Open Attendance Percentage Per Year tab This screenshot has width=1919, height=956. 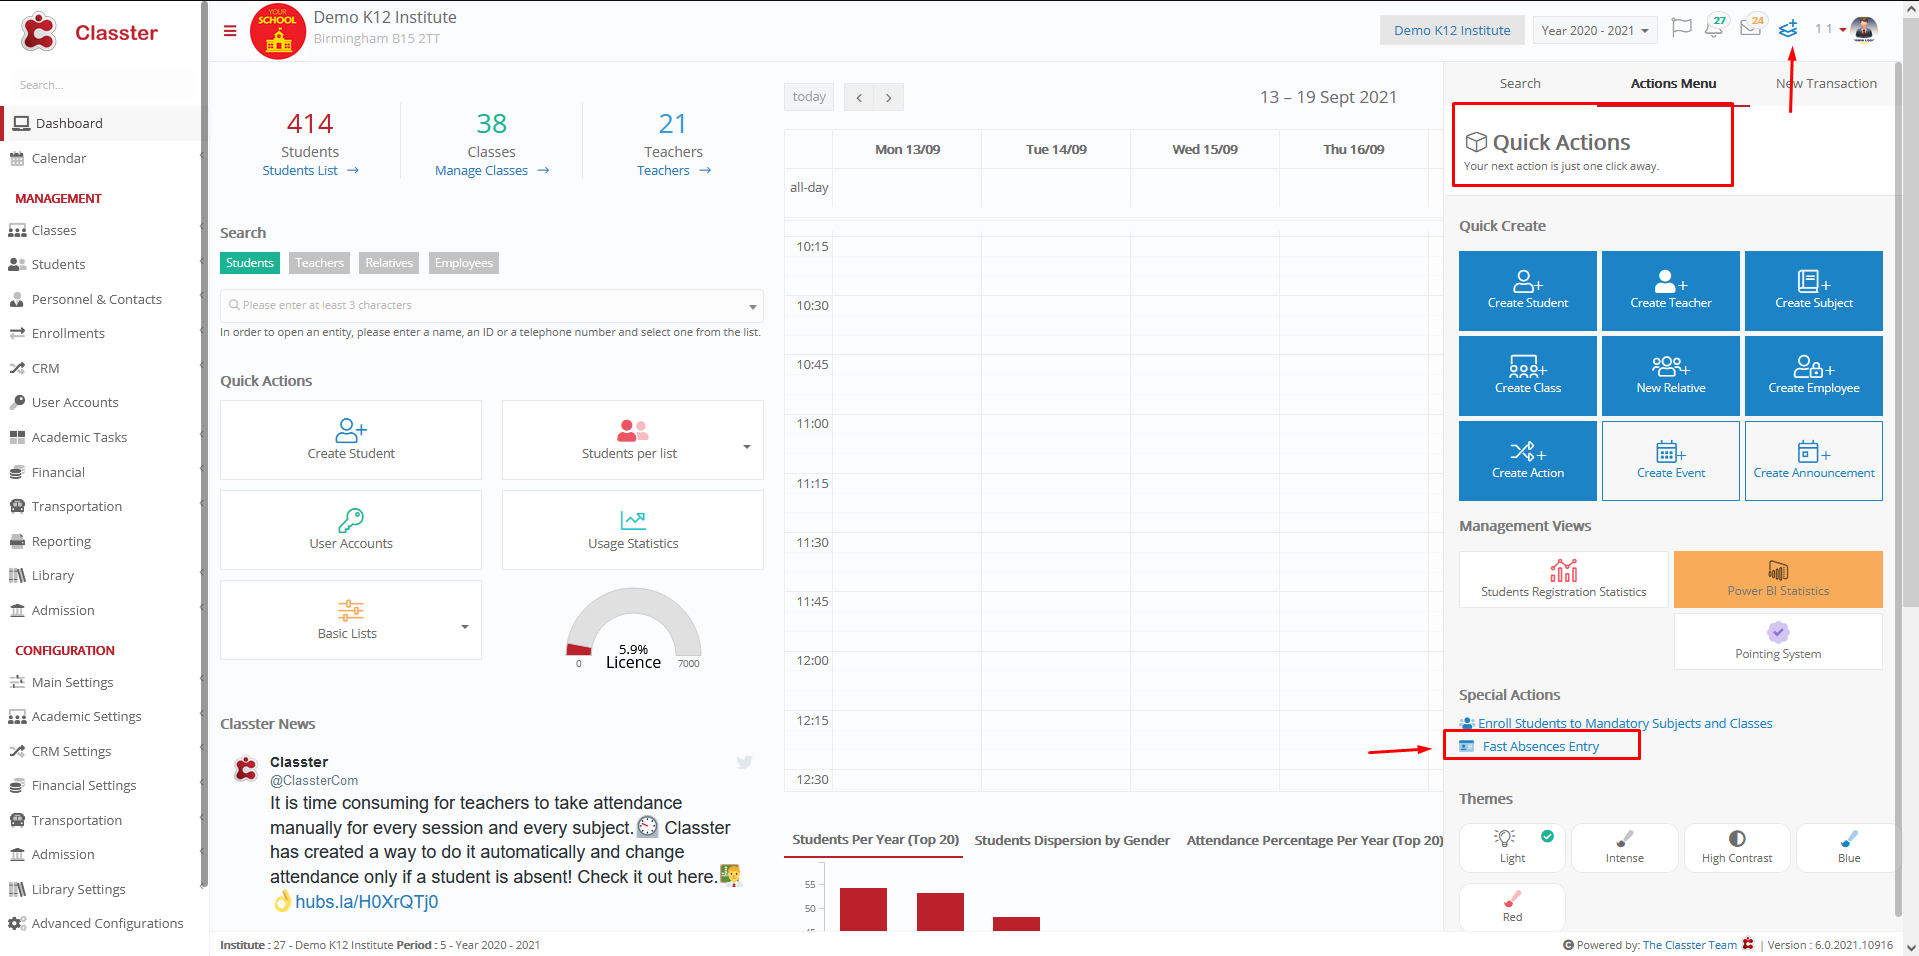(1314, 840)
